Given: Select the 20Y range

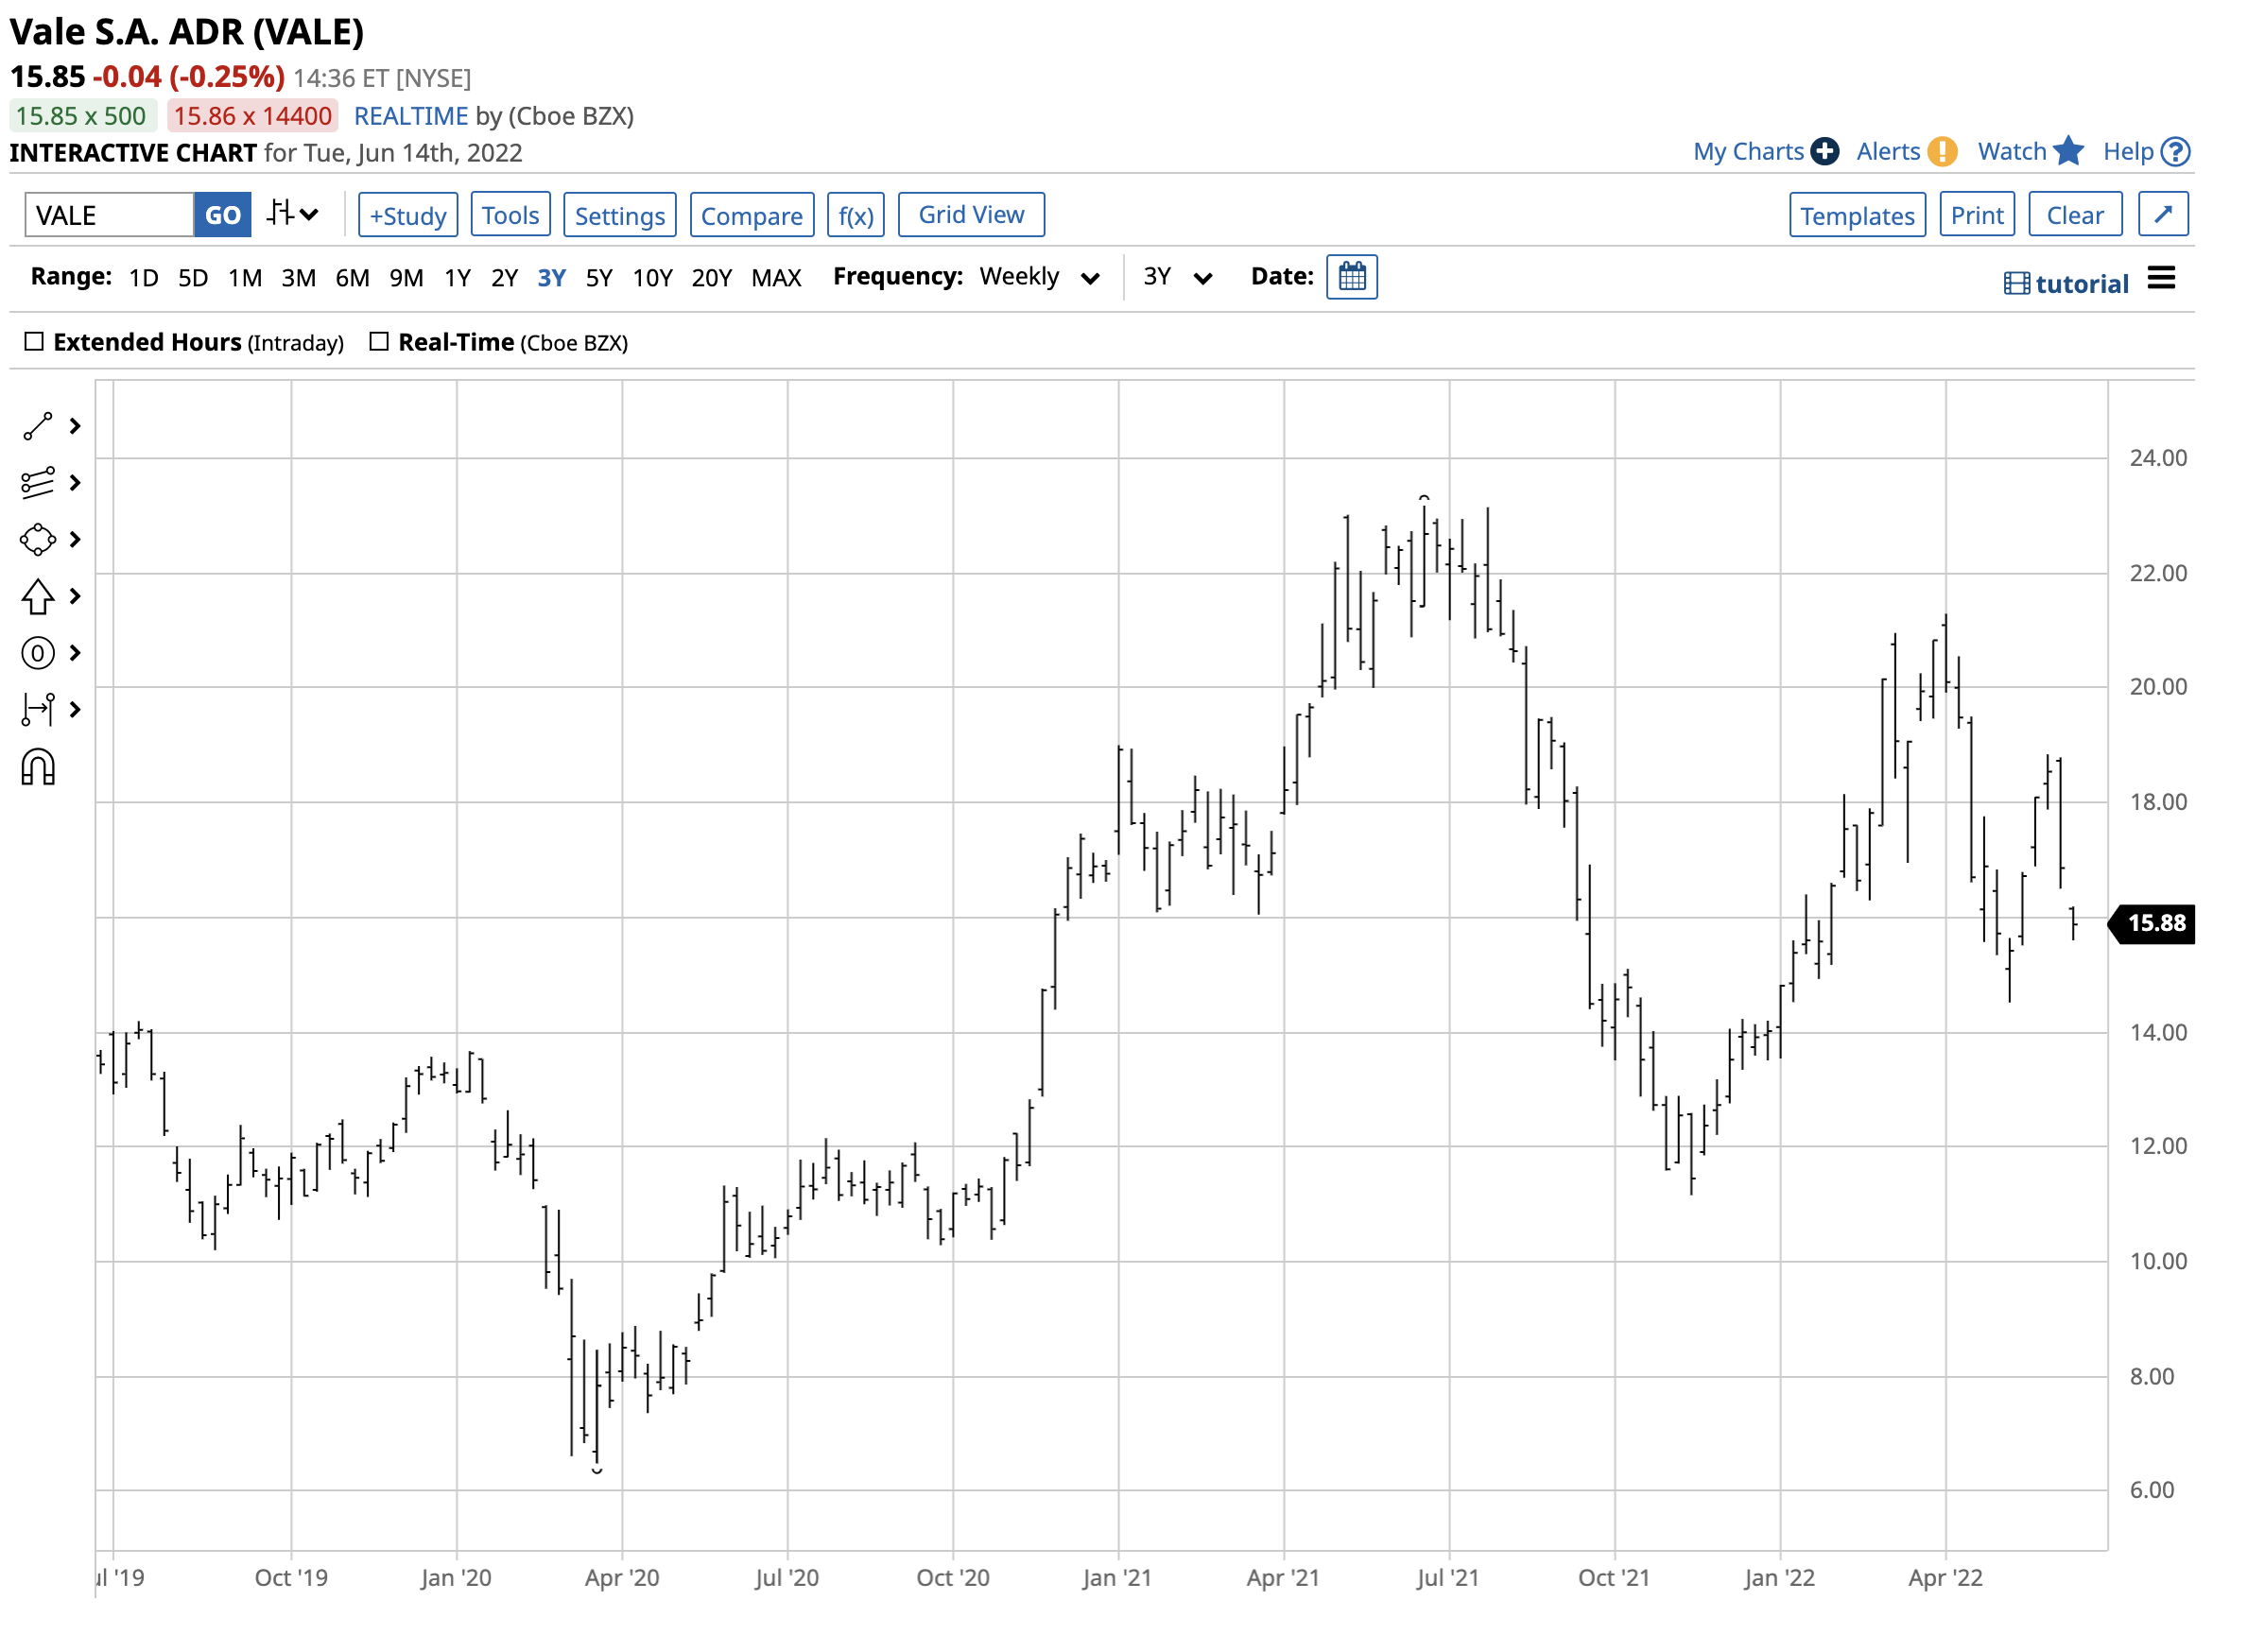Looking at the screenshot, I should [711, 278].
